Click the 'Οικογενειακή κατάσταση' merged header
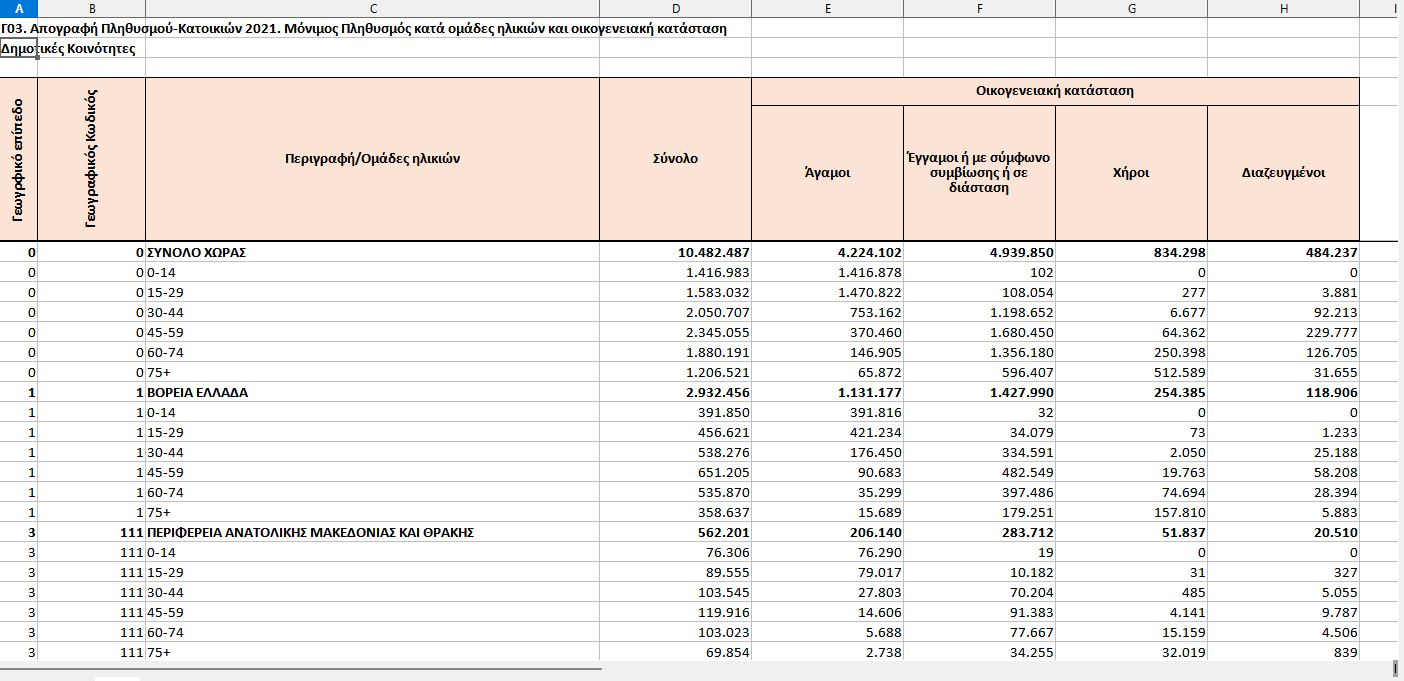 point(1055,91)
